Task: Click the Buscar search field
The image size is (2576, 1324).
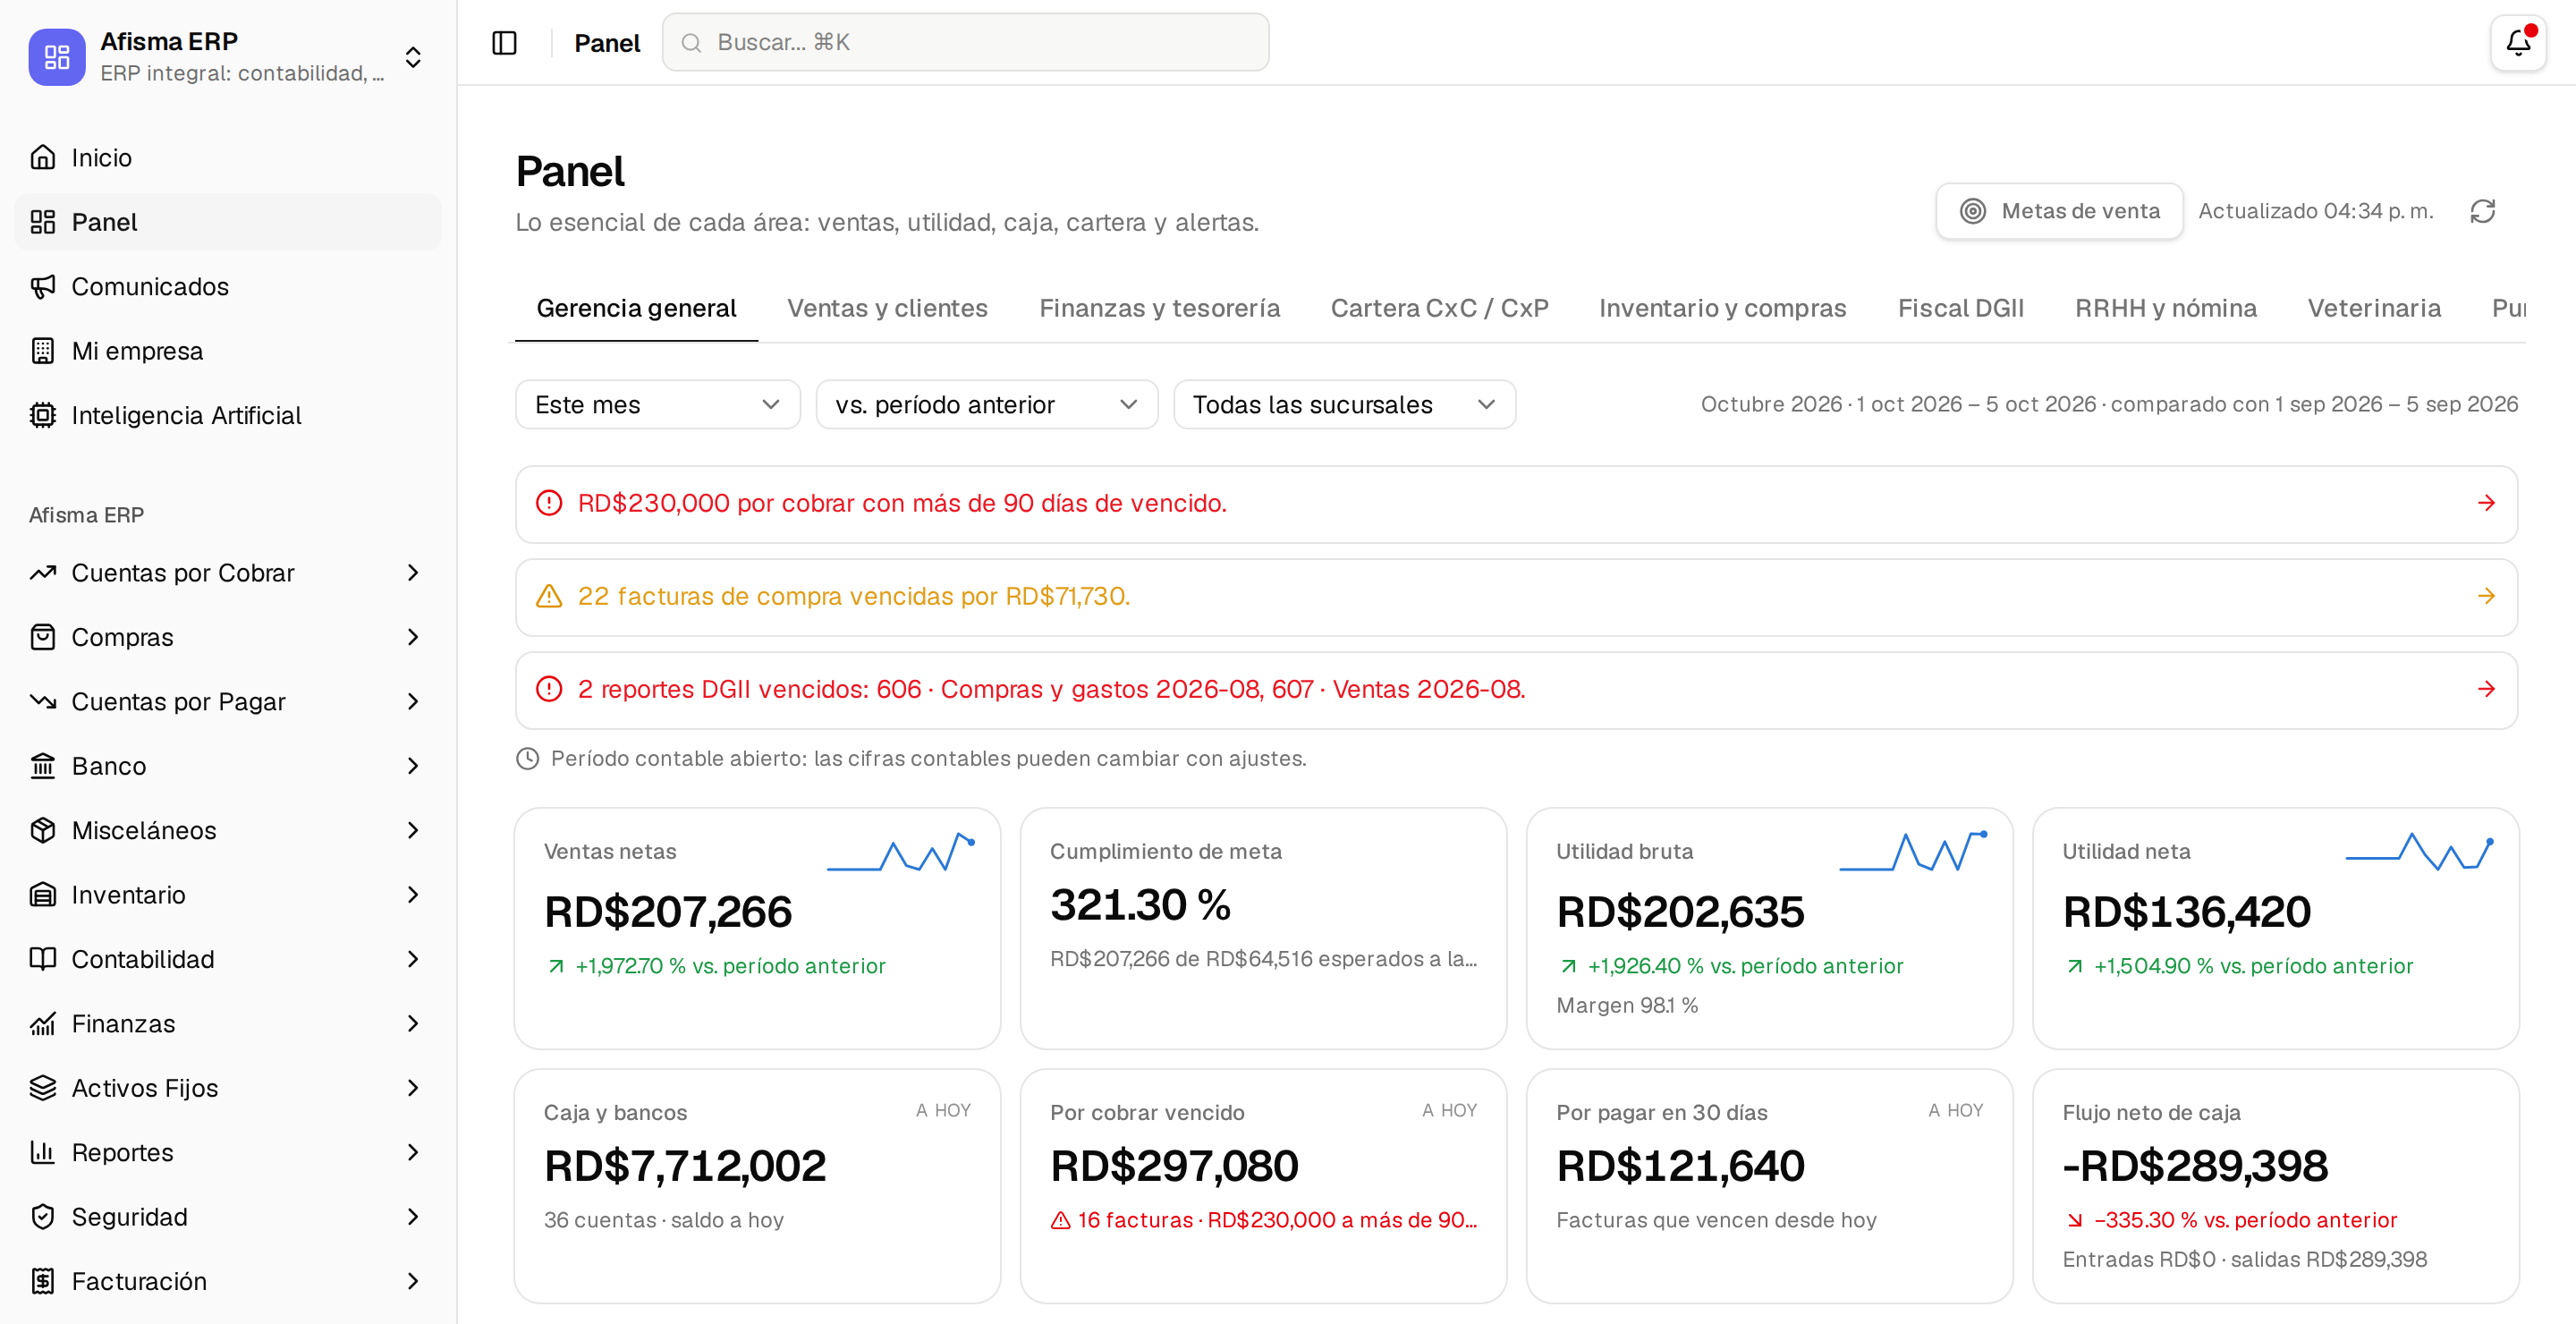Action: [x=965, y=43]
